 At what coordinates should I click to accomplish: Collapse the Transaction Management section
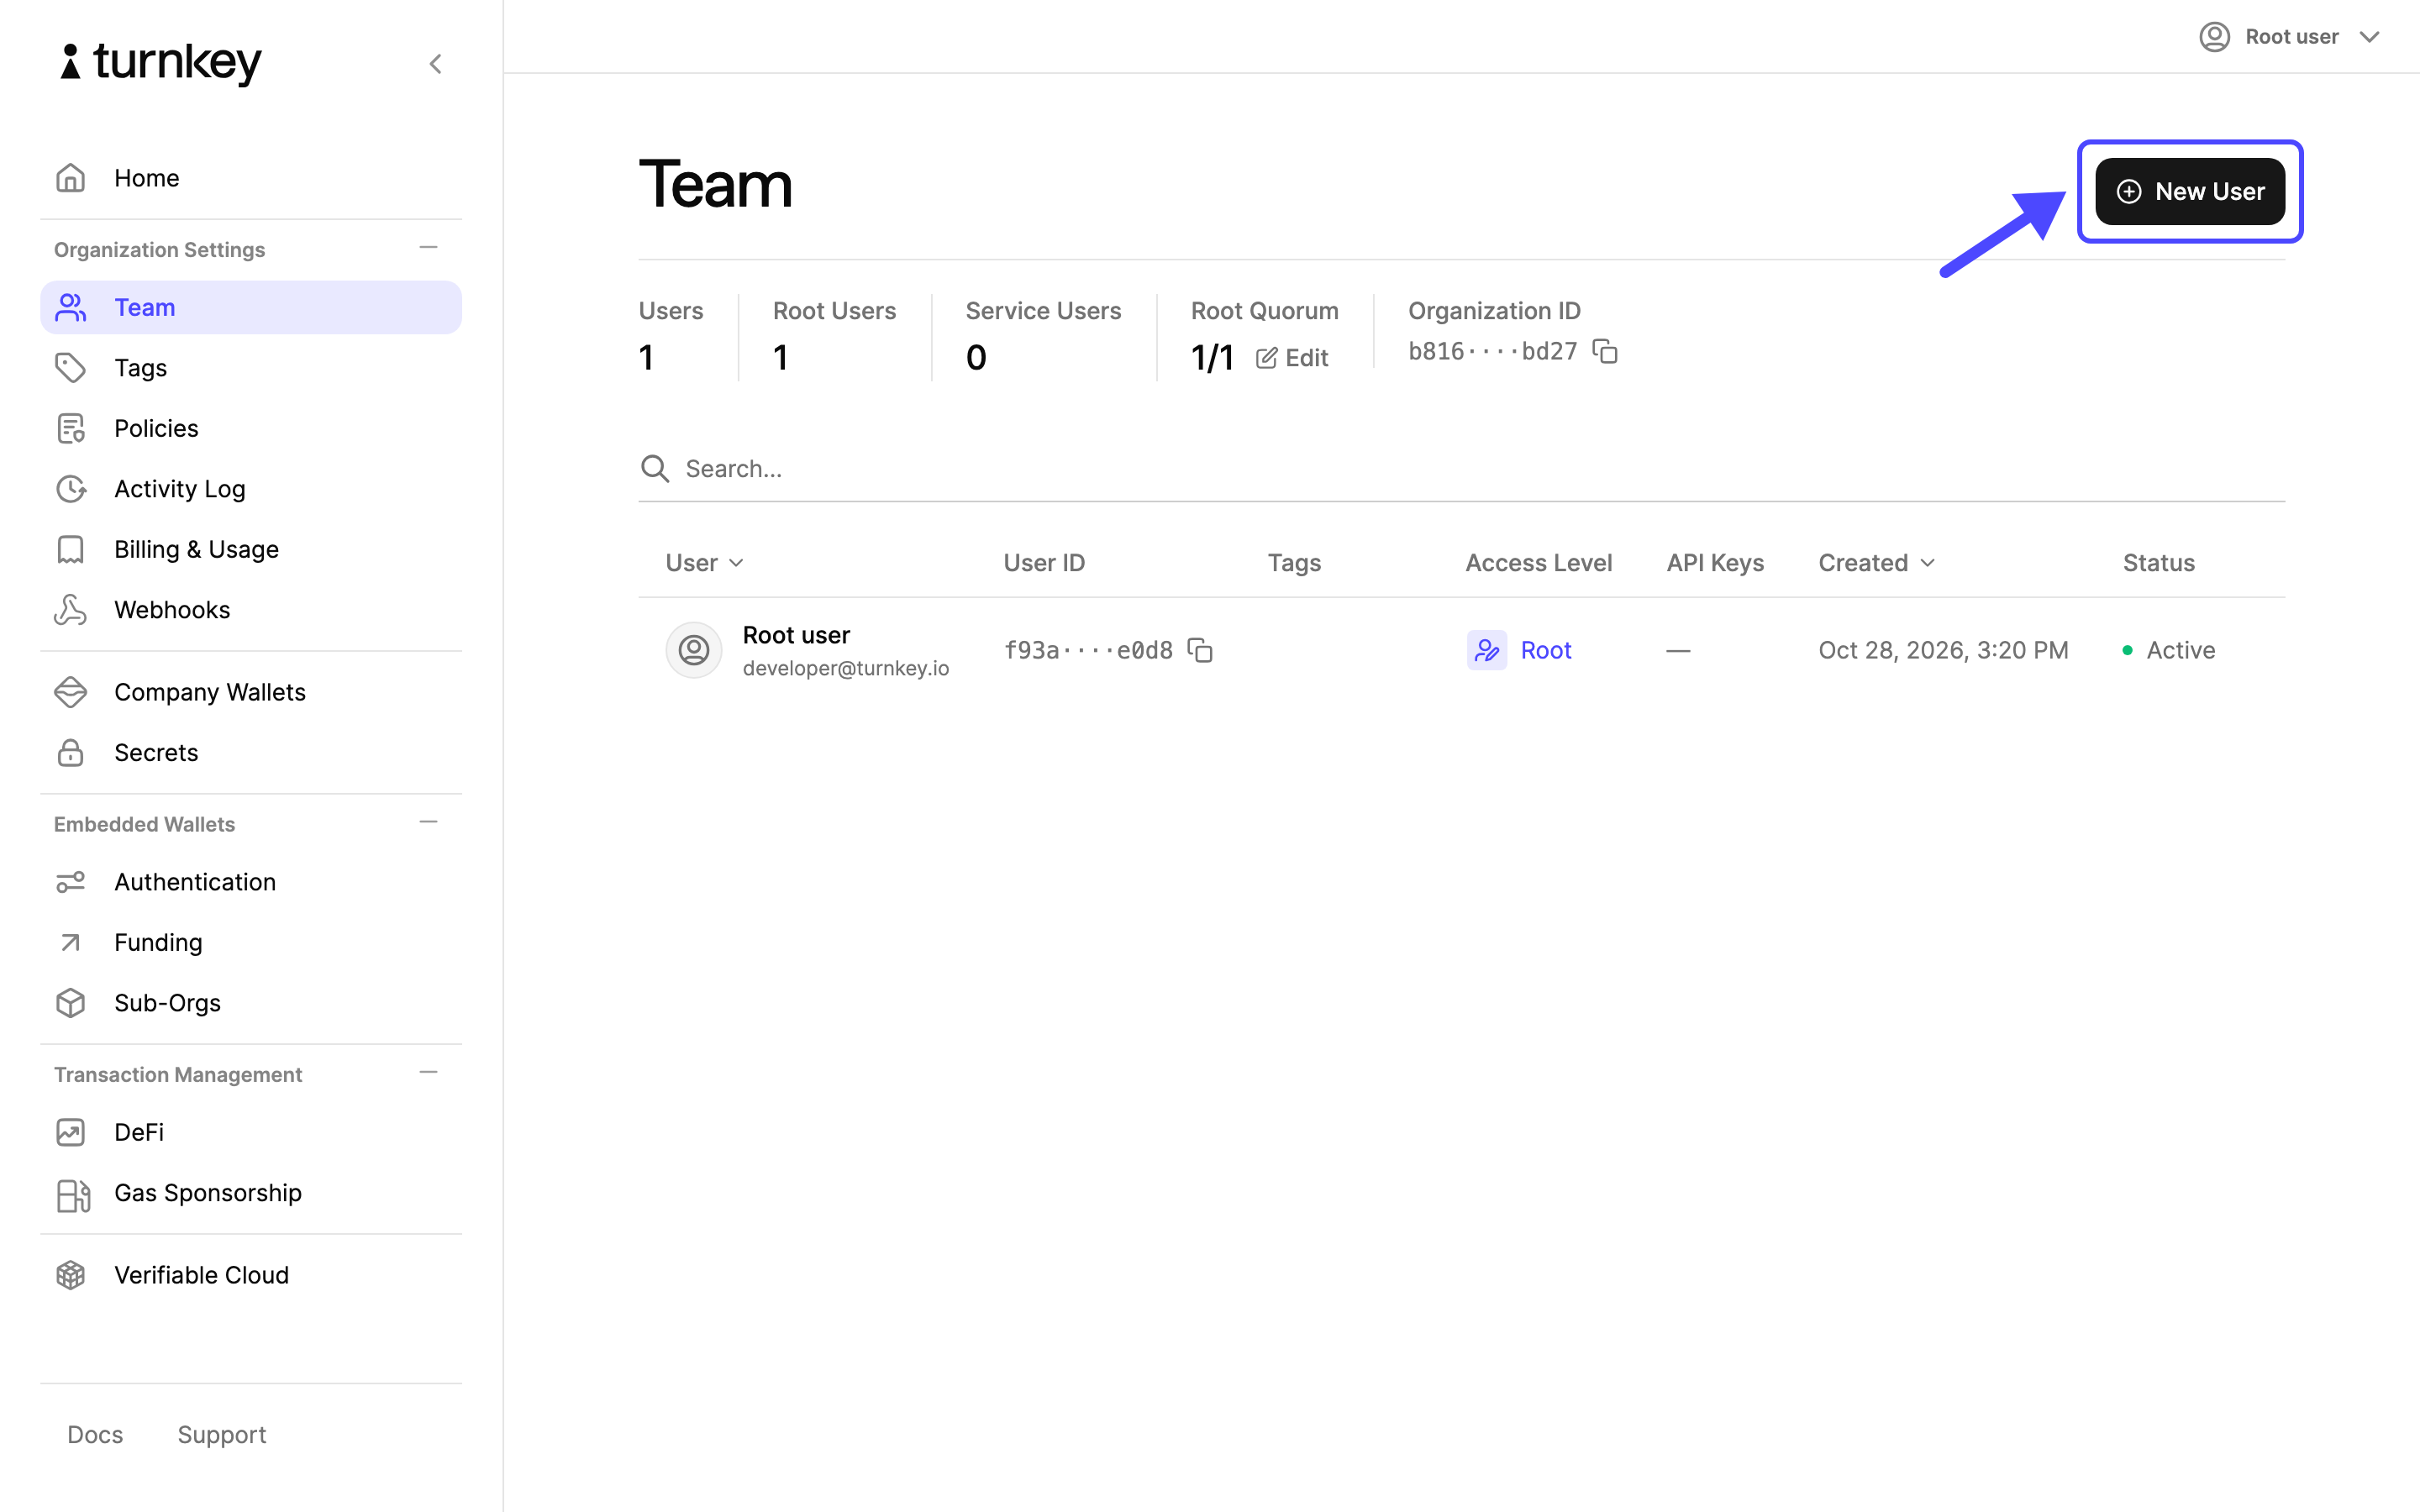pos(429,1073)
